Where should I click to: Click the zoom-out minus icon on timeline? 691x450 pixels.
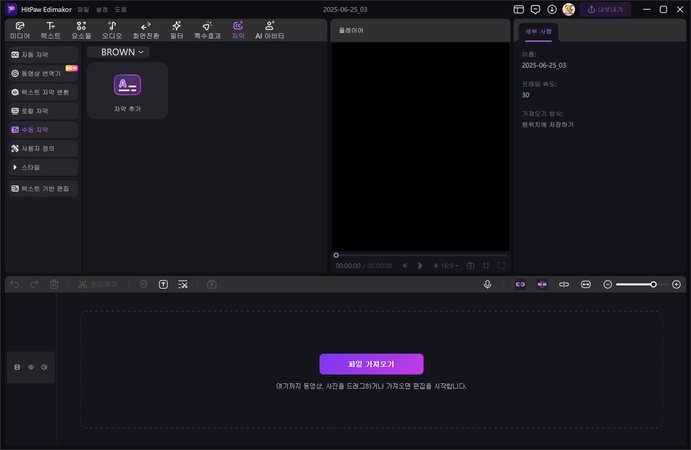coord(608,284)
